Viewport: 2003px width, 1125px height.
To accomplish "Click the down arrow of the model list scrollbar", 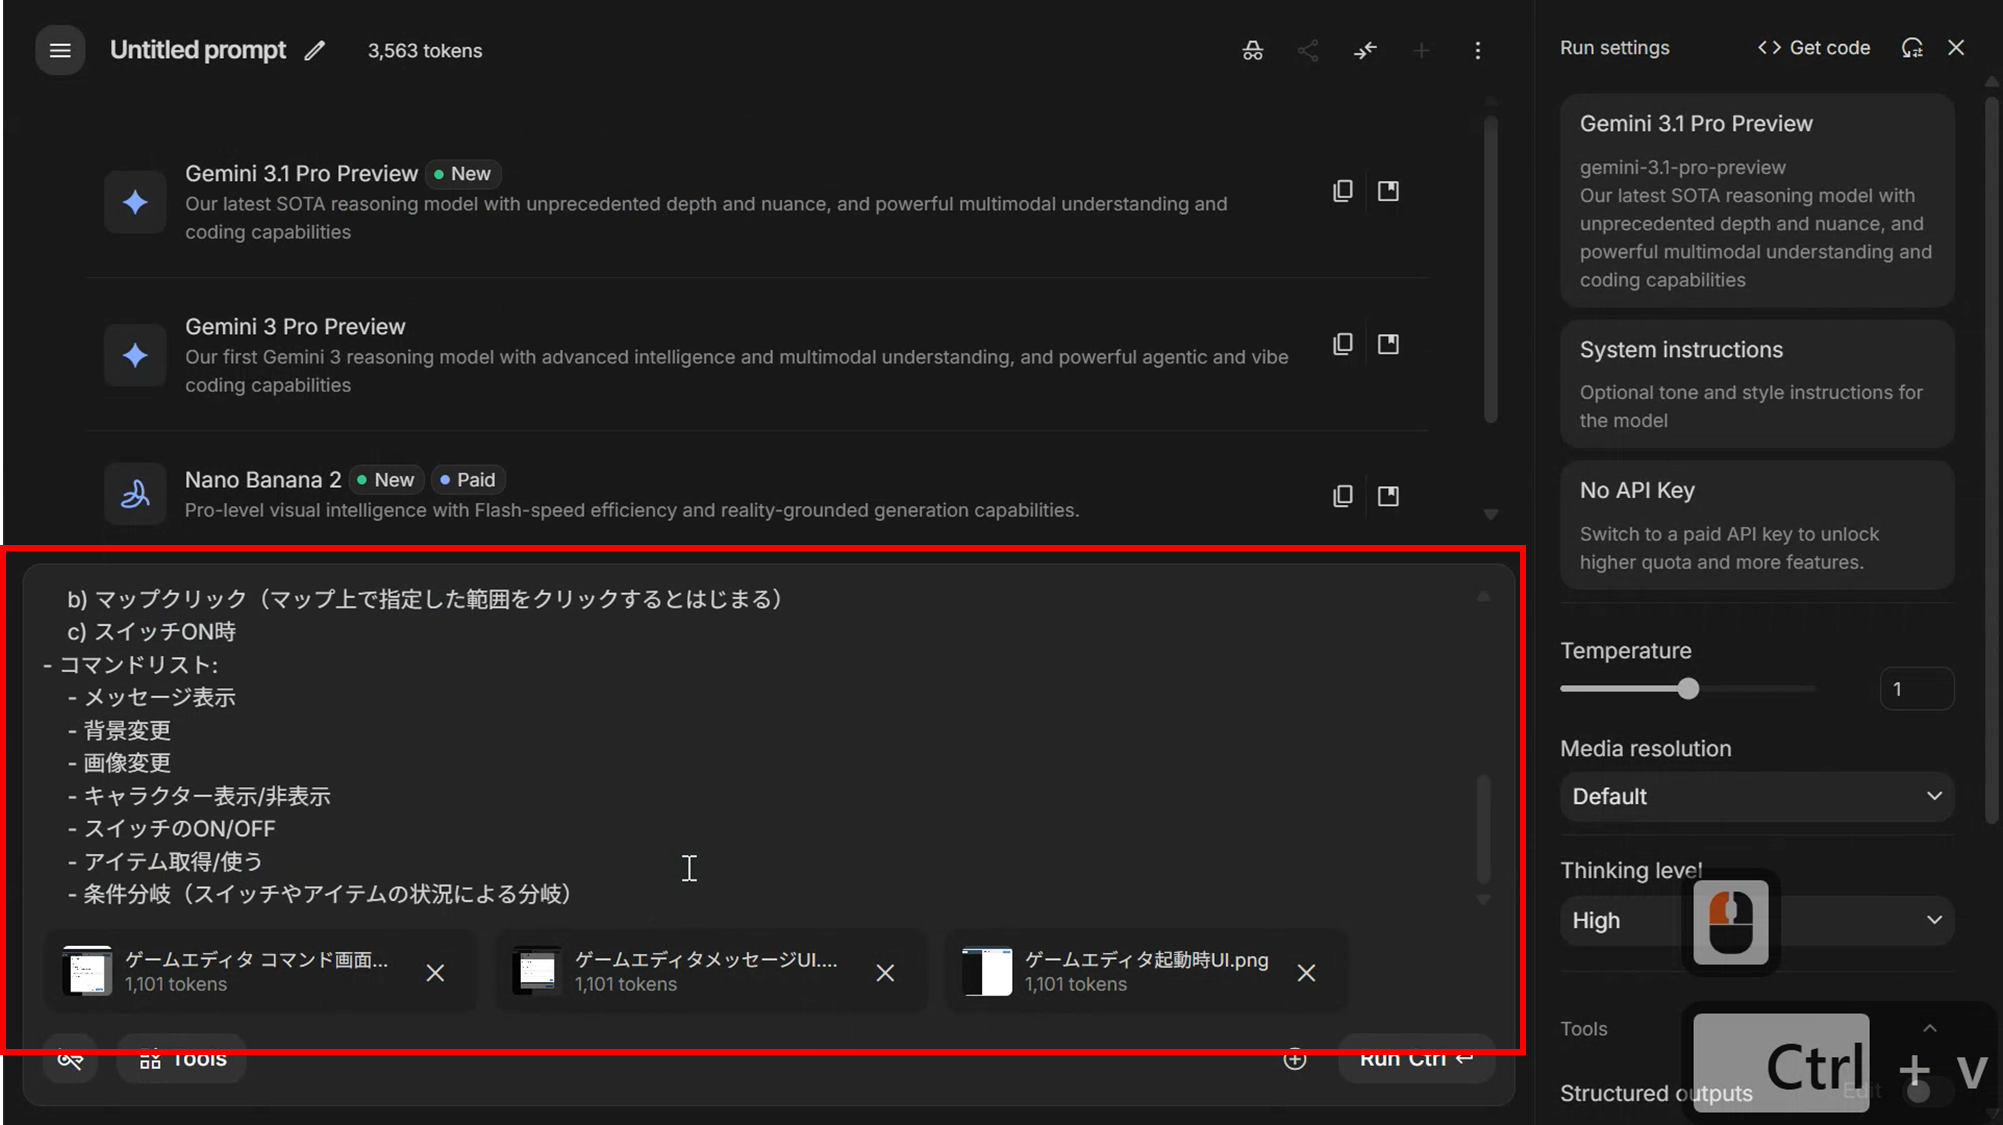I will 1491,515.
